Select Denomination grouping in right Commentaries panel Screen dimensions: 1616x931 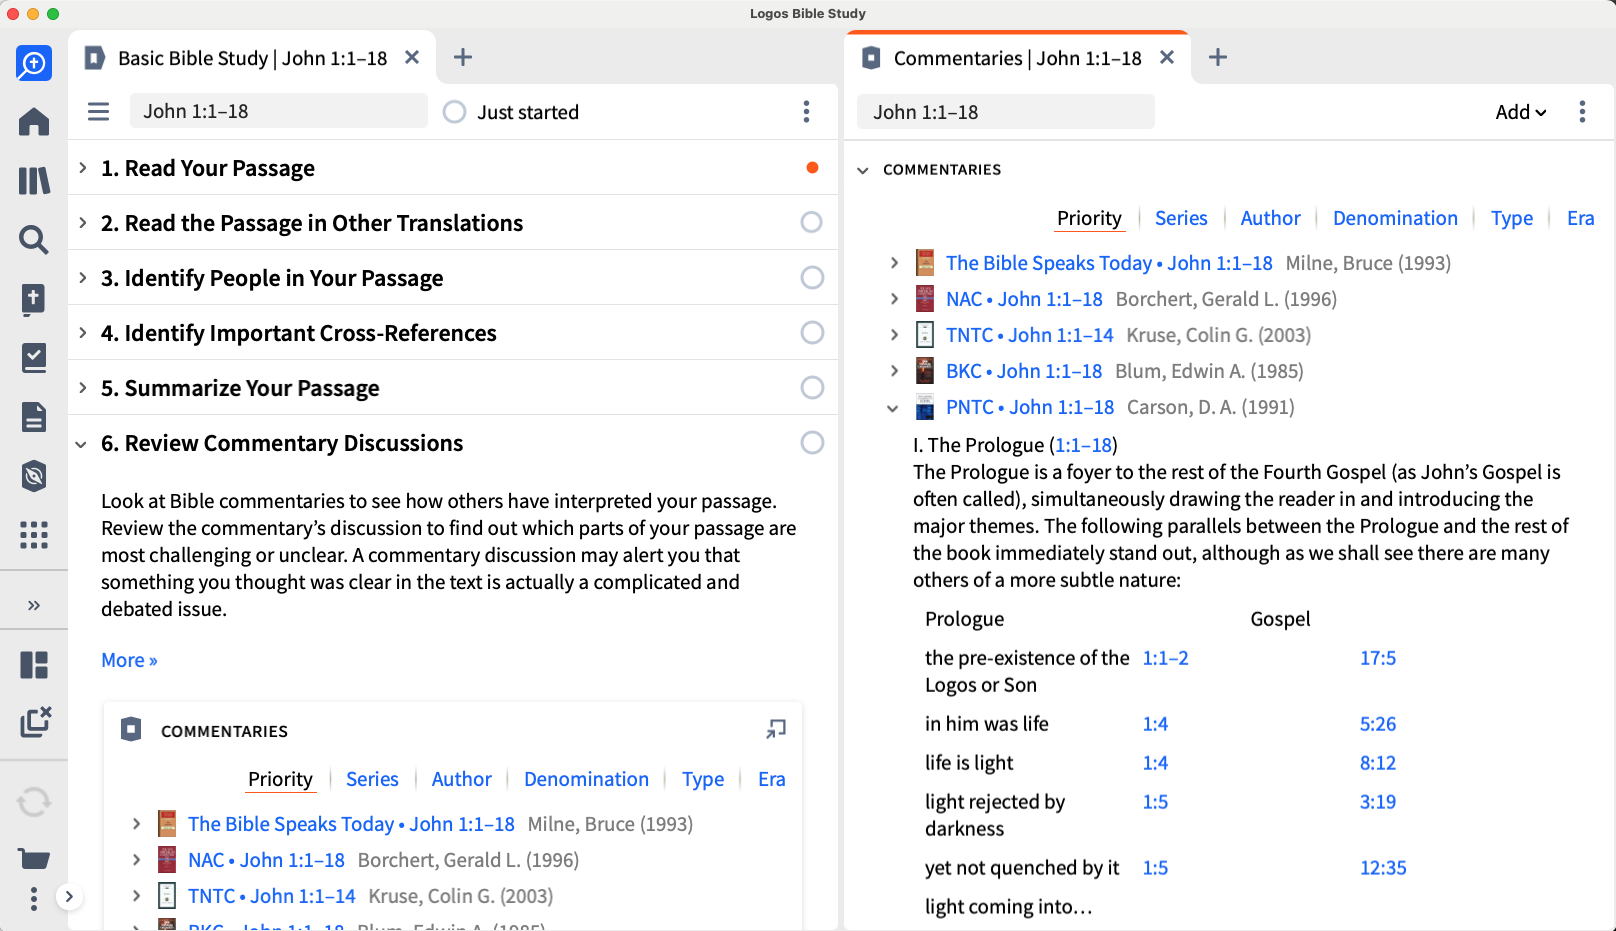1395,218
